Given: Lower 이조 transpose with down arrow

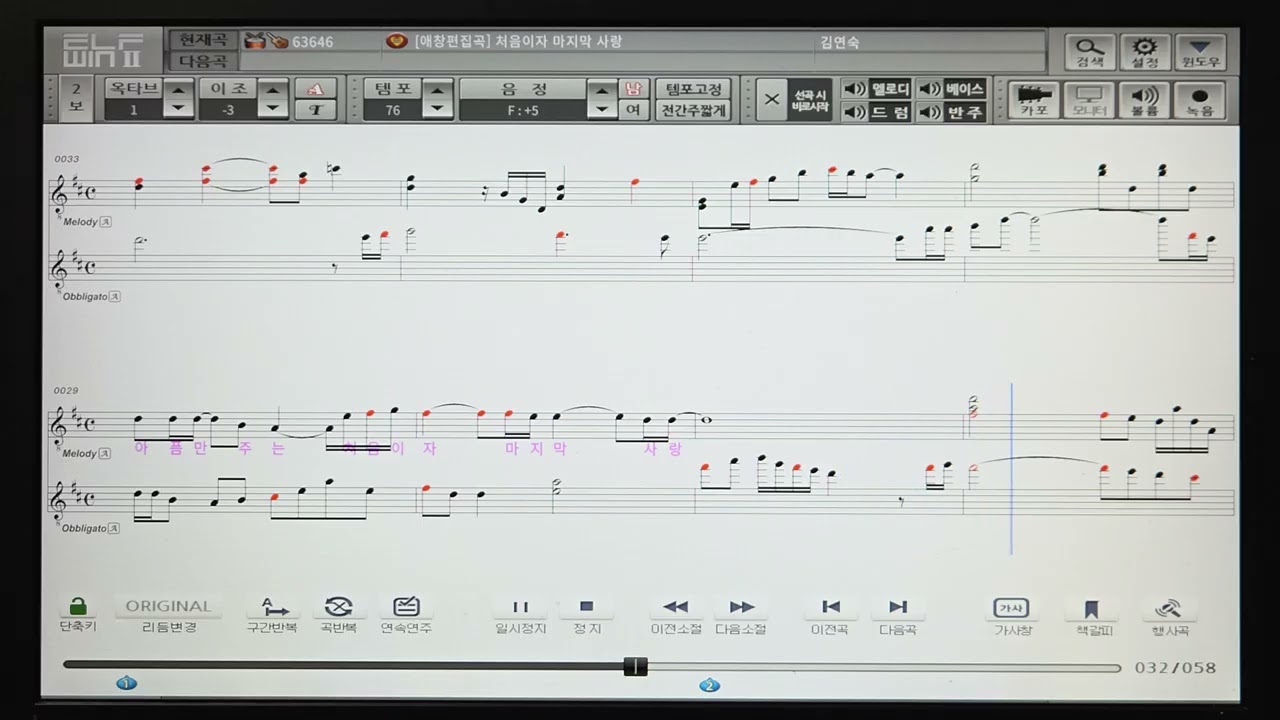Looking at the screenshot, I should tap(273, 109).
